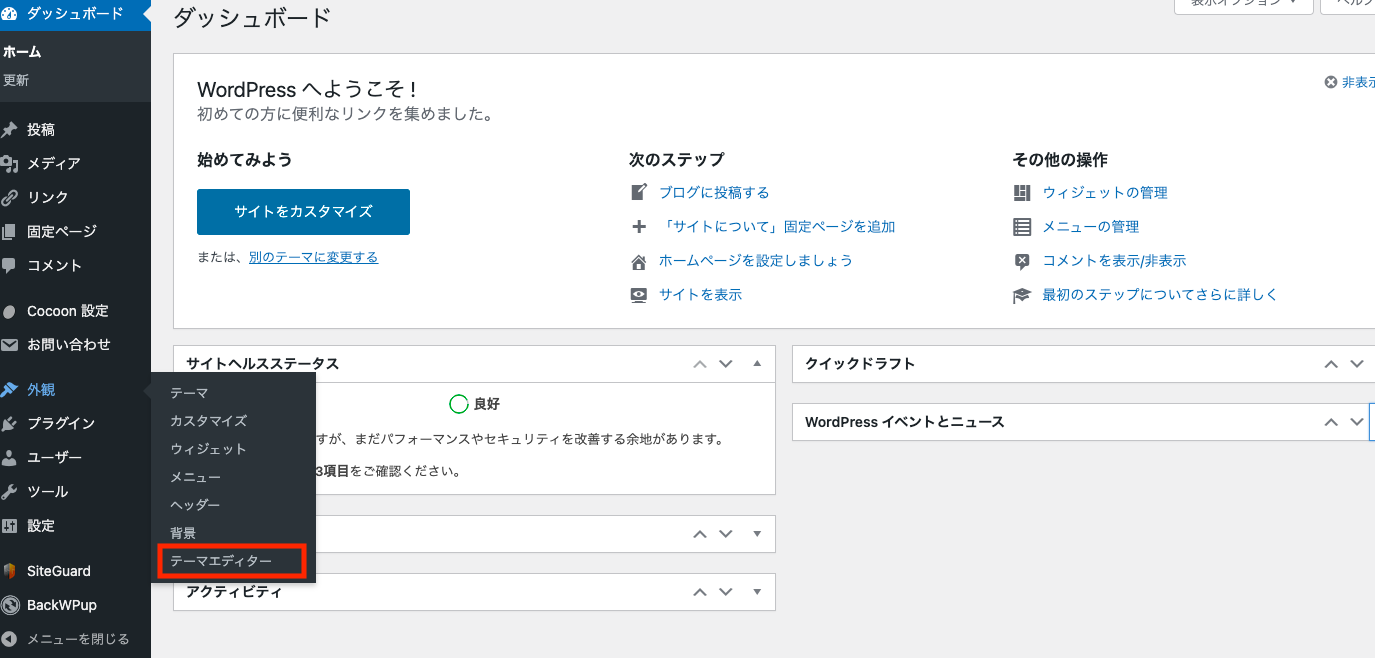Click the media icon beside メディア

[x=9, y=164]
